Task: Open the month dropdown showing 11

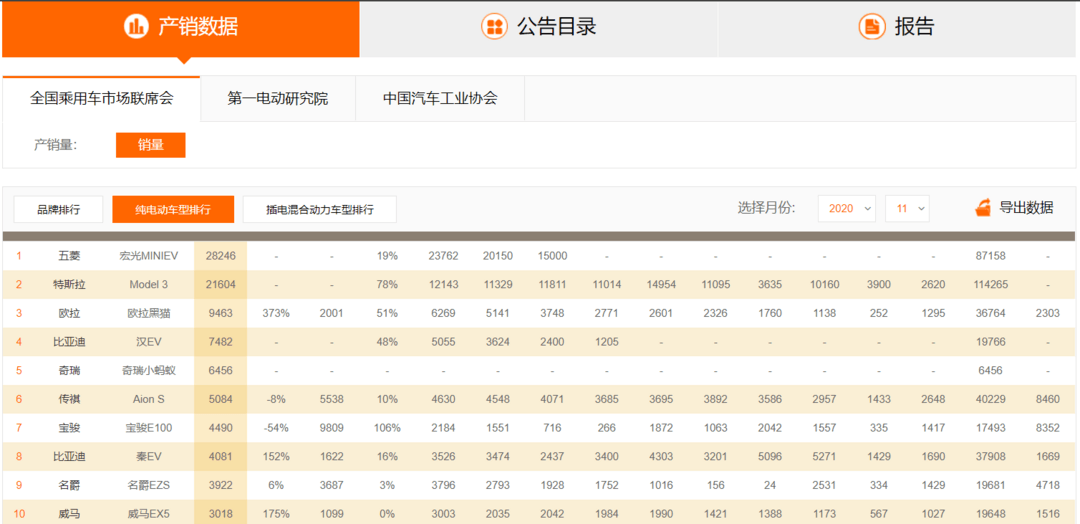Action: tap(907, 209)
